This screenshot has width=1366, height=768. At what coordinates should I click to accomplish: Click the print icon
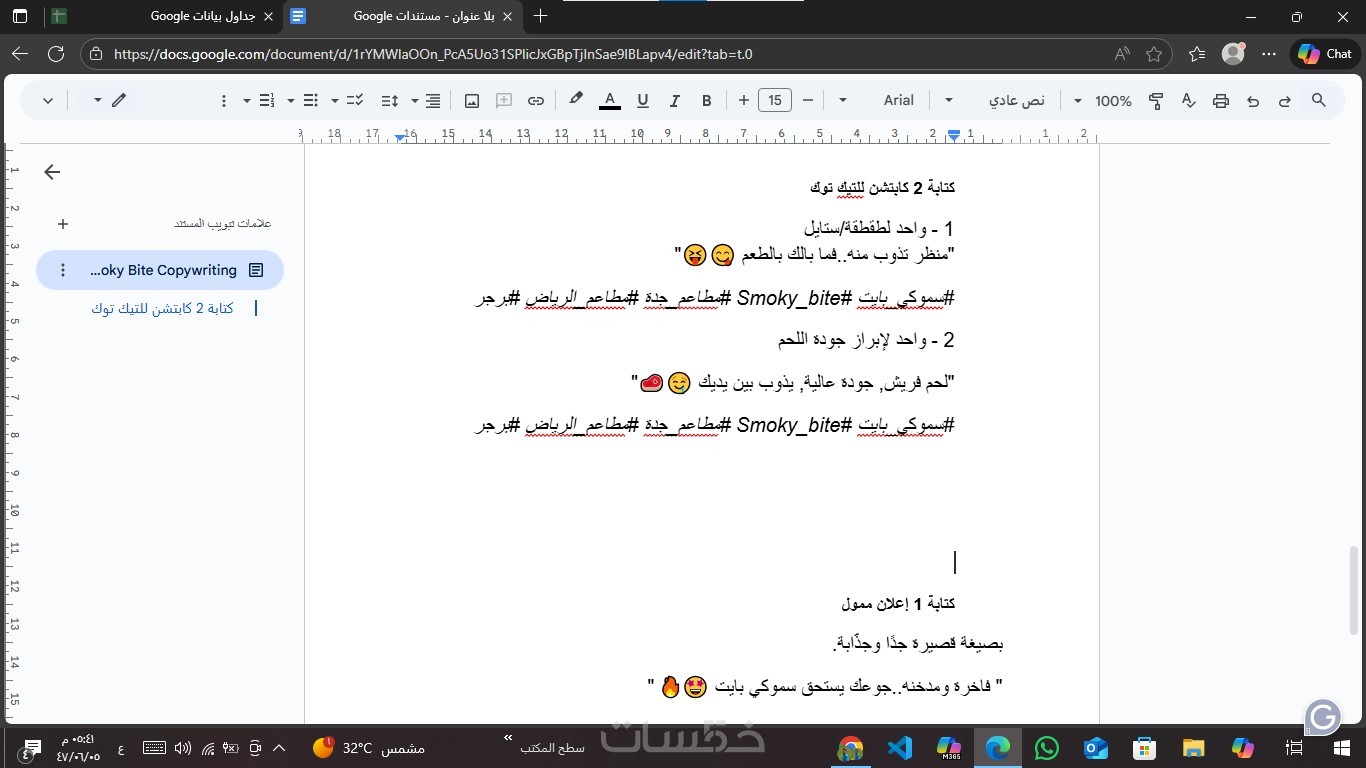[1220, 100]
